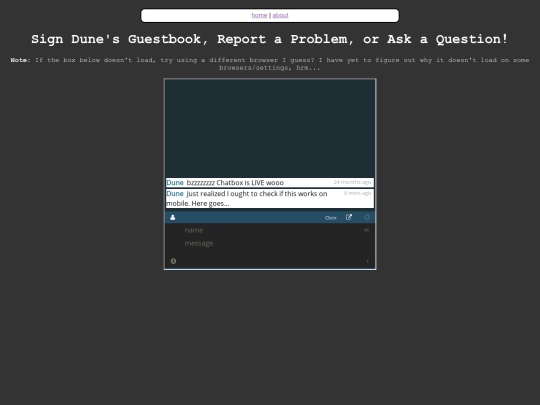Focus the name input field
The image size is (540, 405).
(x=270, y=230)
